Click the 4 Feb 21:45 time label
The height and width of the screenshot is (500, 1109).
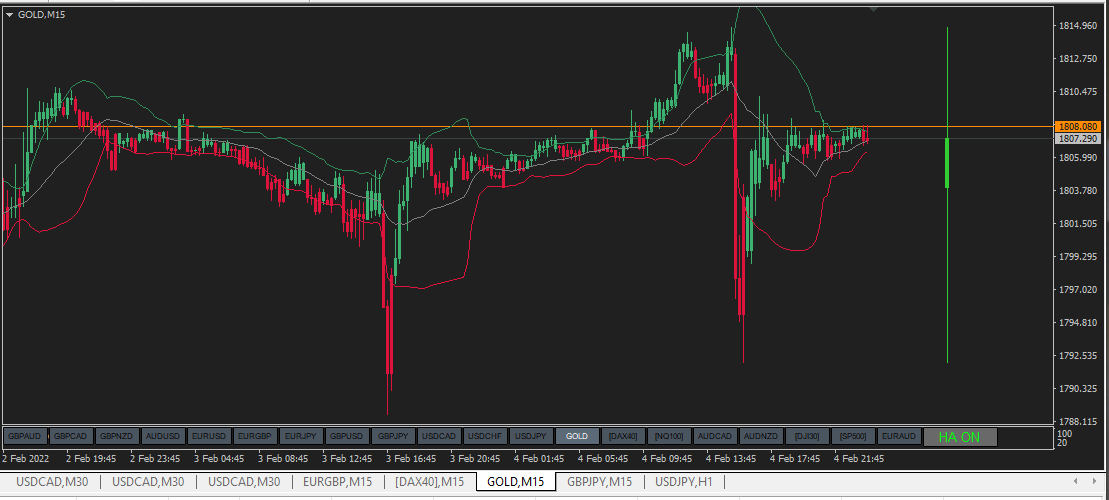point(859,458)
